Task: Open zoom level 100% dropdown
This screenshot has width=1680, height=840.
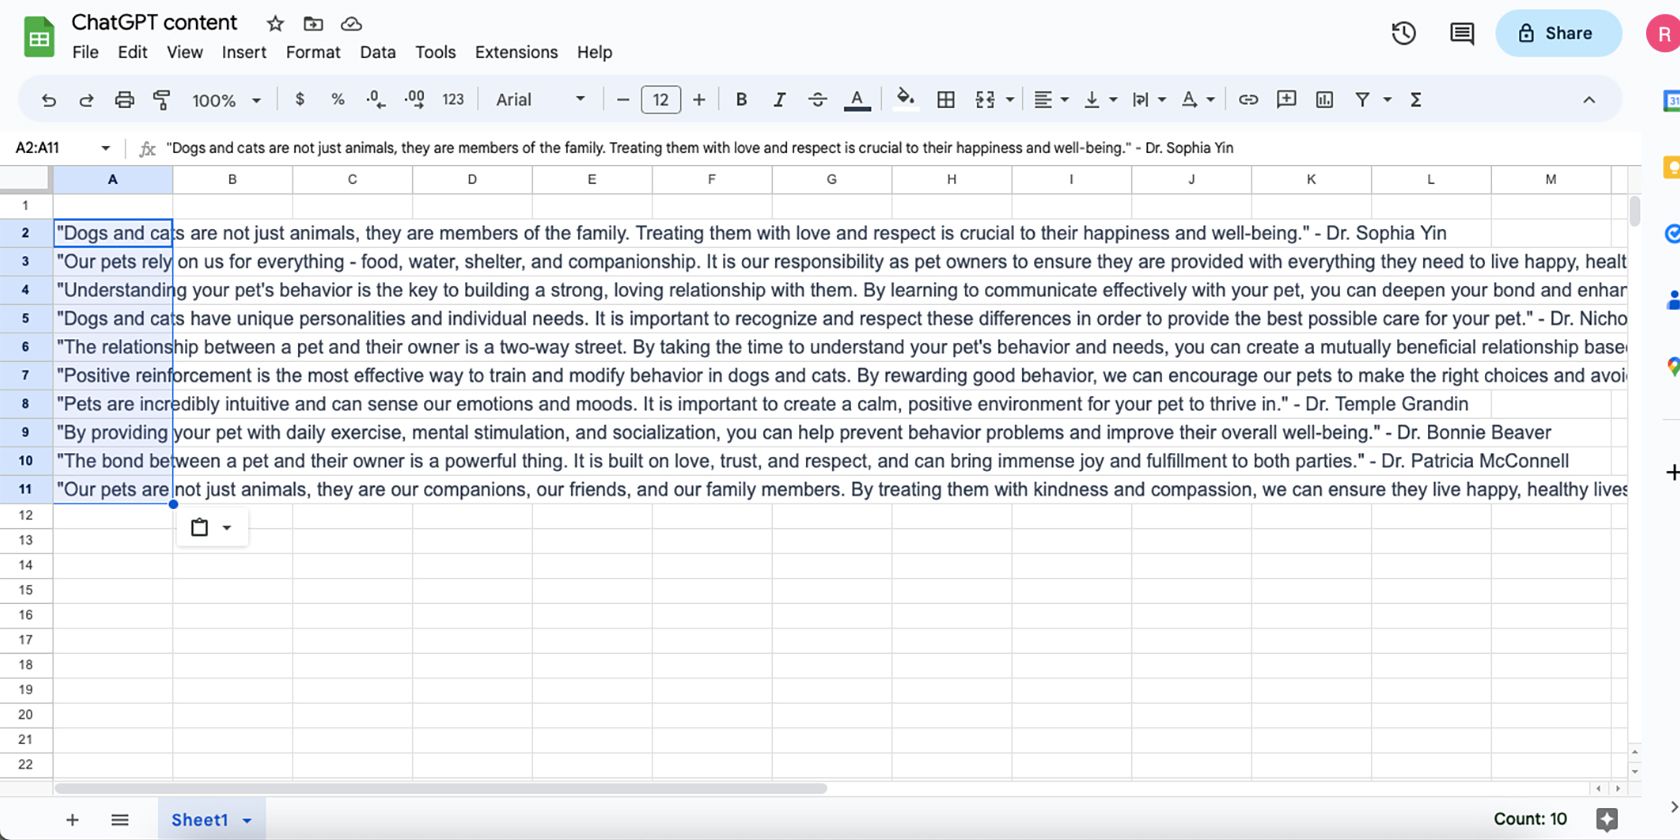Action: [x=226, y=100]
